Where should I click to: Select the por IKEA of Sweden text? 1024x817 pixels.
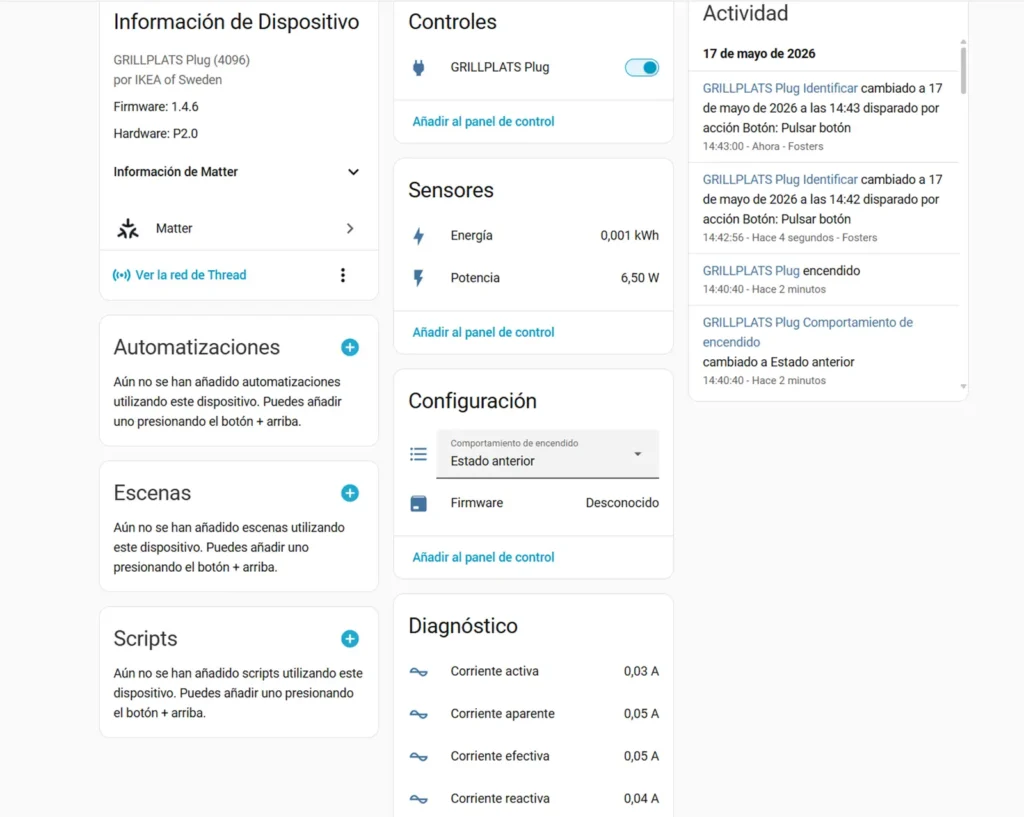point(168,80)
